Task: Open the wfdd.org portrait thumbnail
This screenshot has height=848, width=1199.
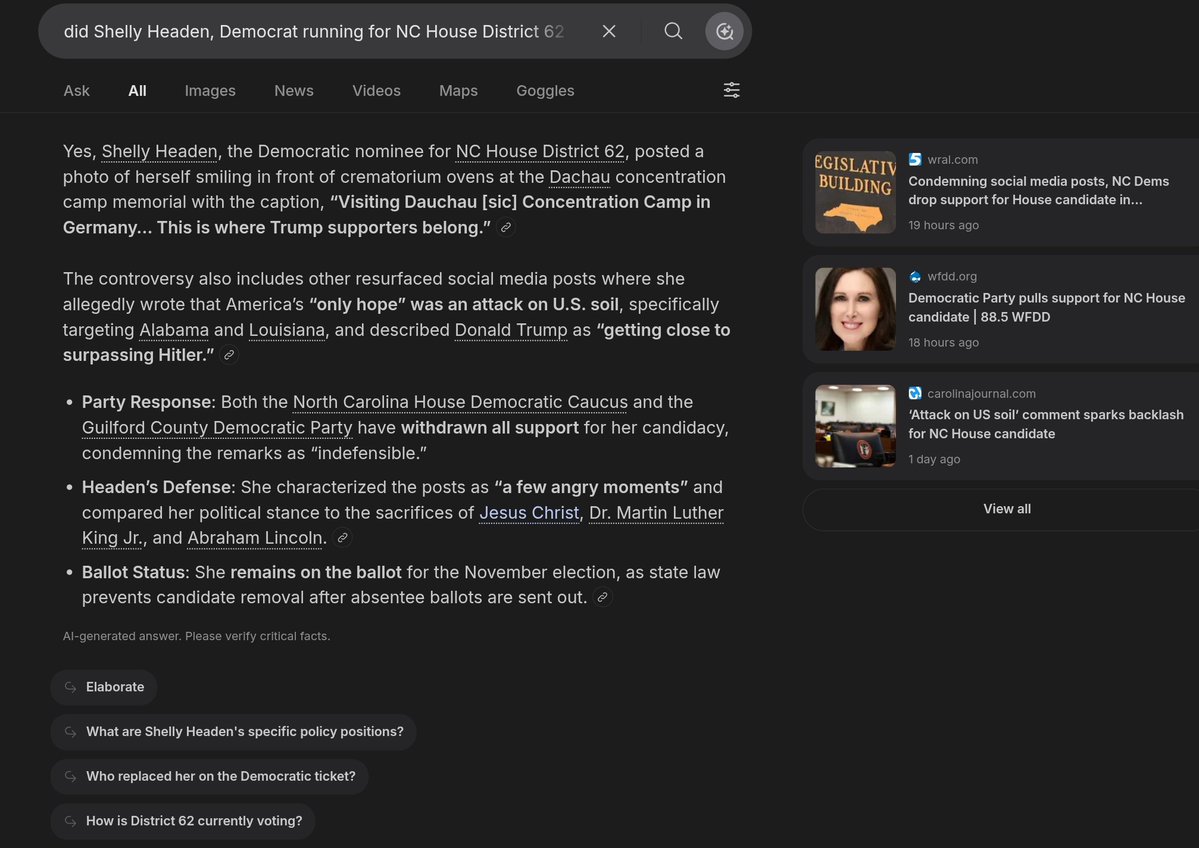Action: click(x=855, y=309)
